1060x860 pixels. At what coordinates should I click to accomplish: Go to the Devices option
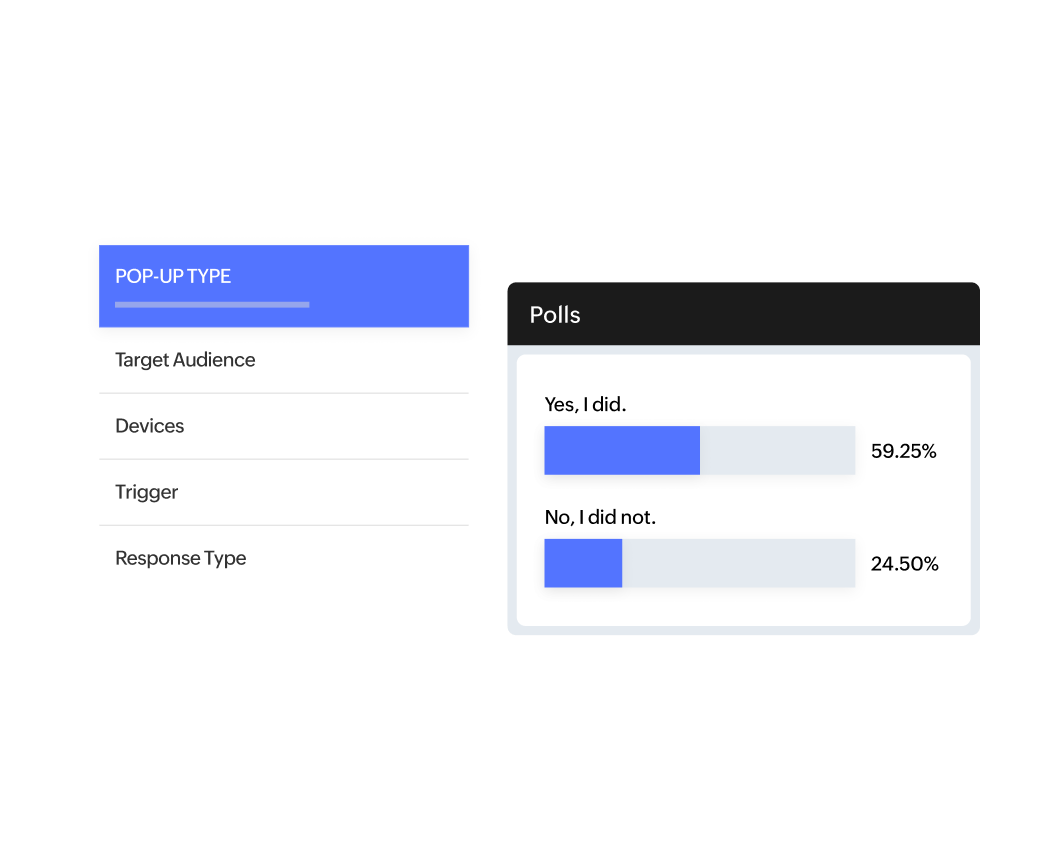(x=150, y=426)
